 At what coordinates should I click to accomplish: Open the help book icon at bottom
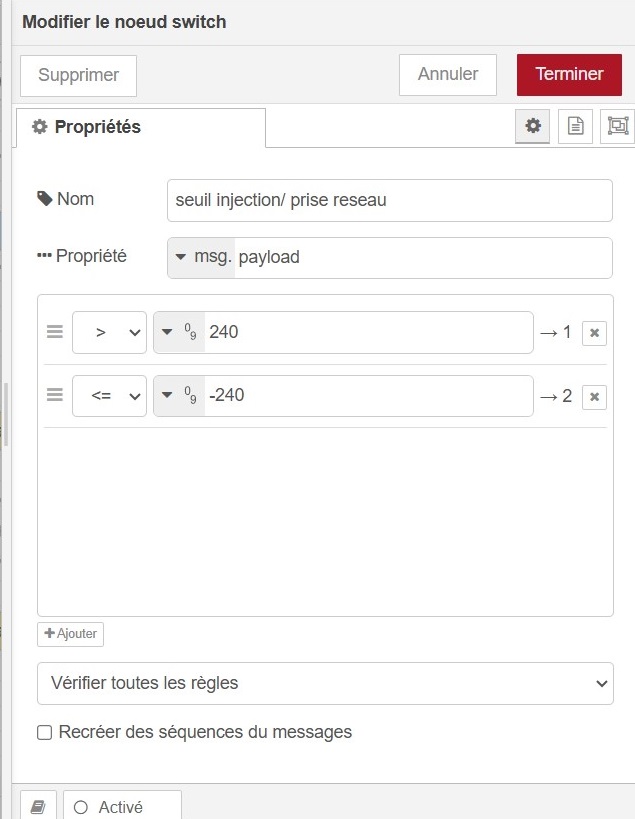pyautogui.click(x=38, y=806)
